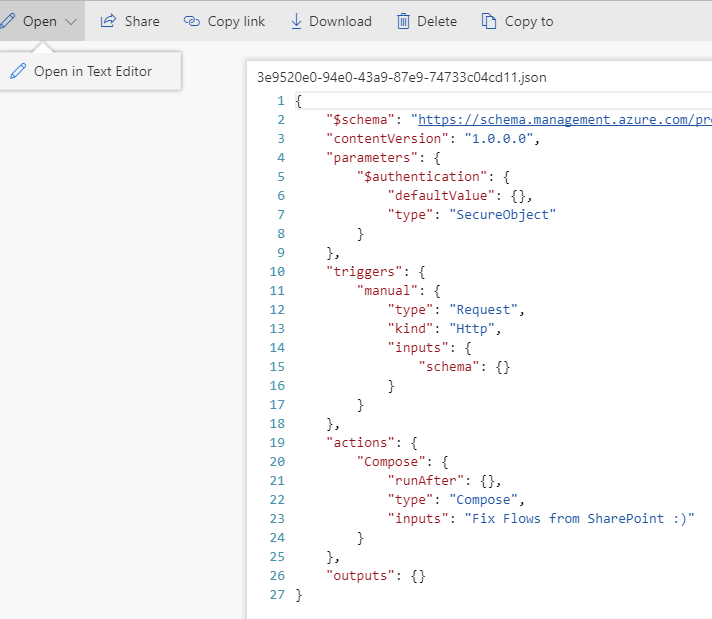Click the Share arrow icon

[108, 21]
